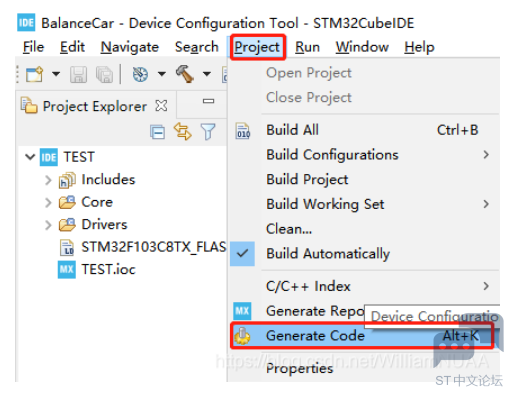Minimize the Project Explorer panel

209,101
